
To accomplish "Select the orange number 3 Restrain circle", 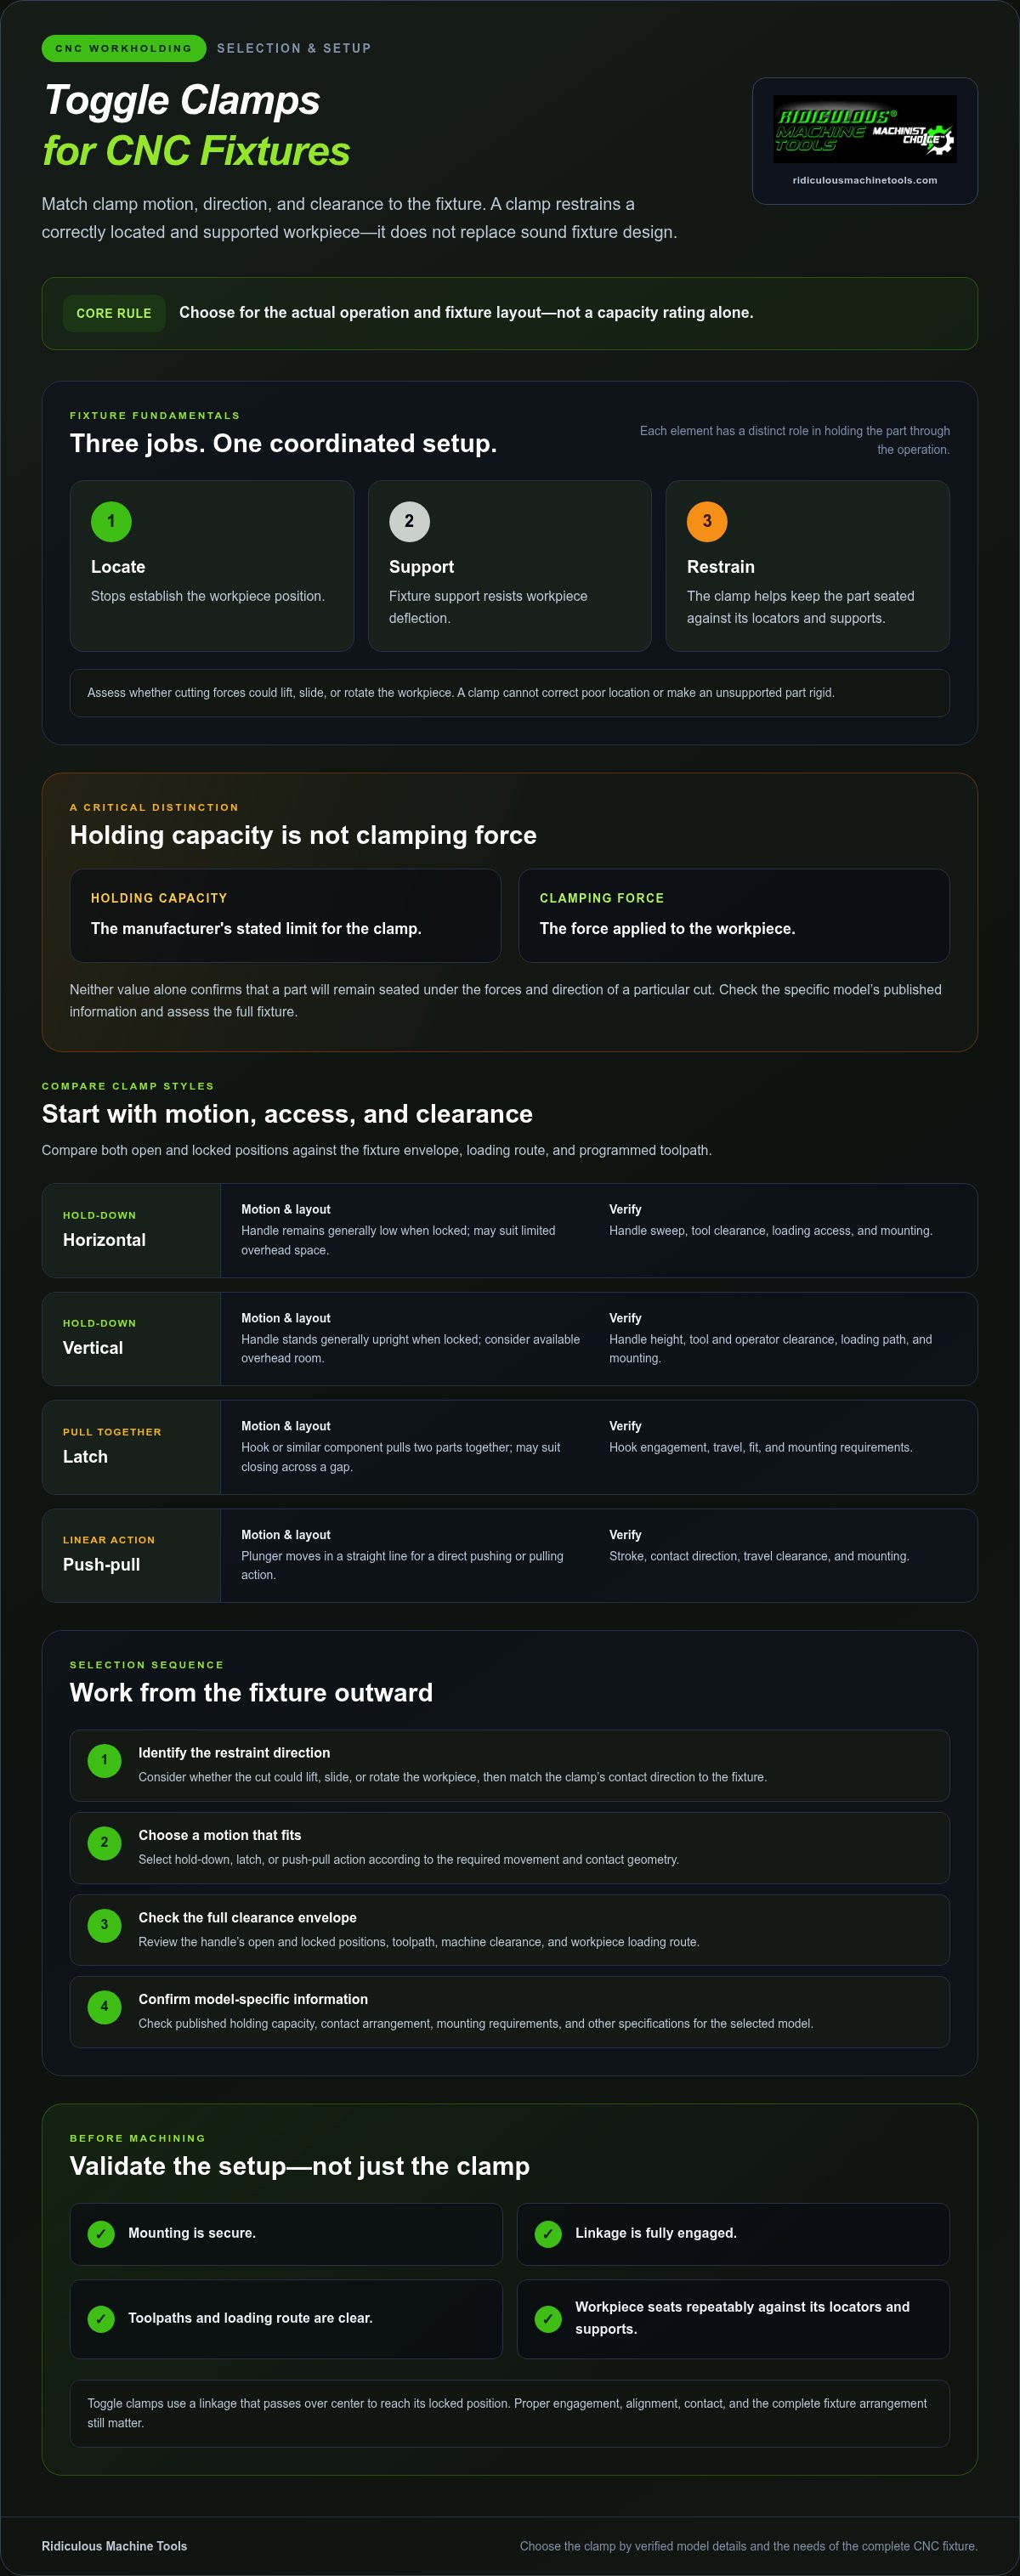I will coord(707,521).
